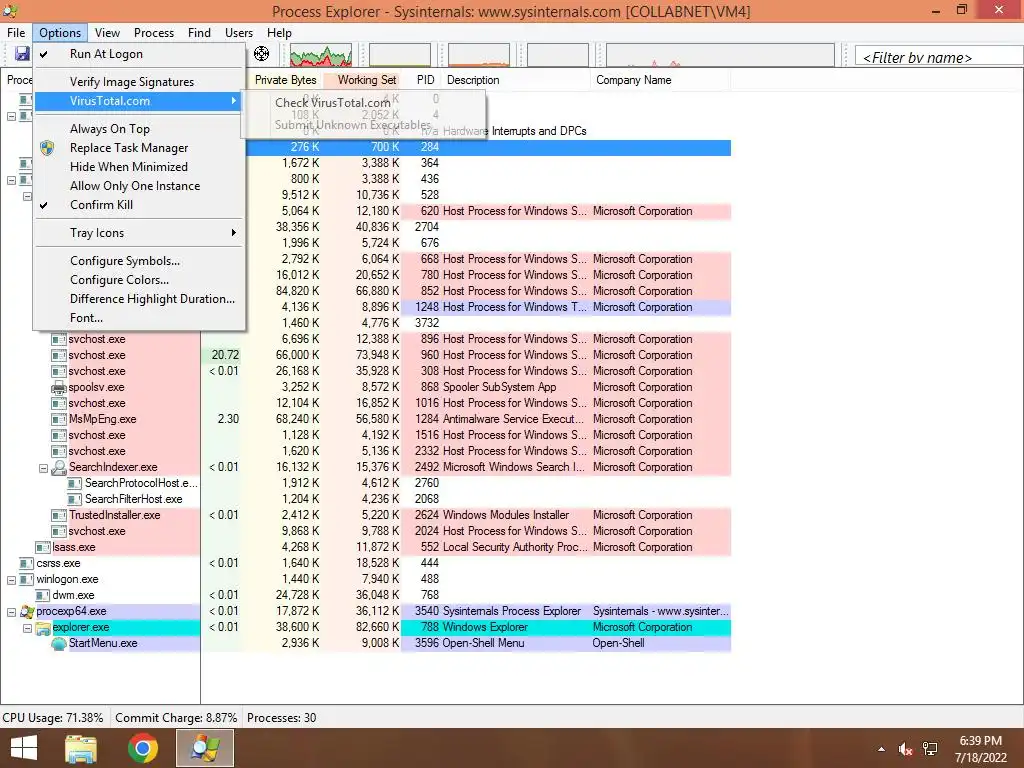Click the procexp64.exe process icon

(27, 611)
